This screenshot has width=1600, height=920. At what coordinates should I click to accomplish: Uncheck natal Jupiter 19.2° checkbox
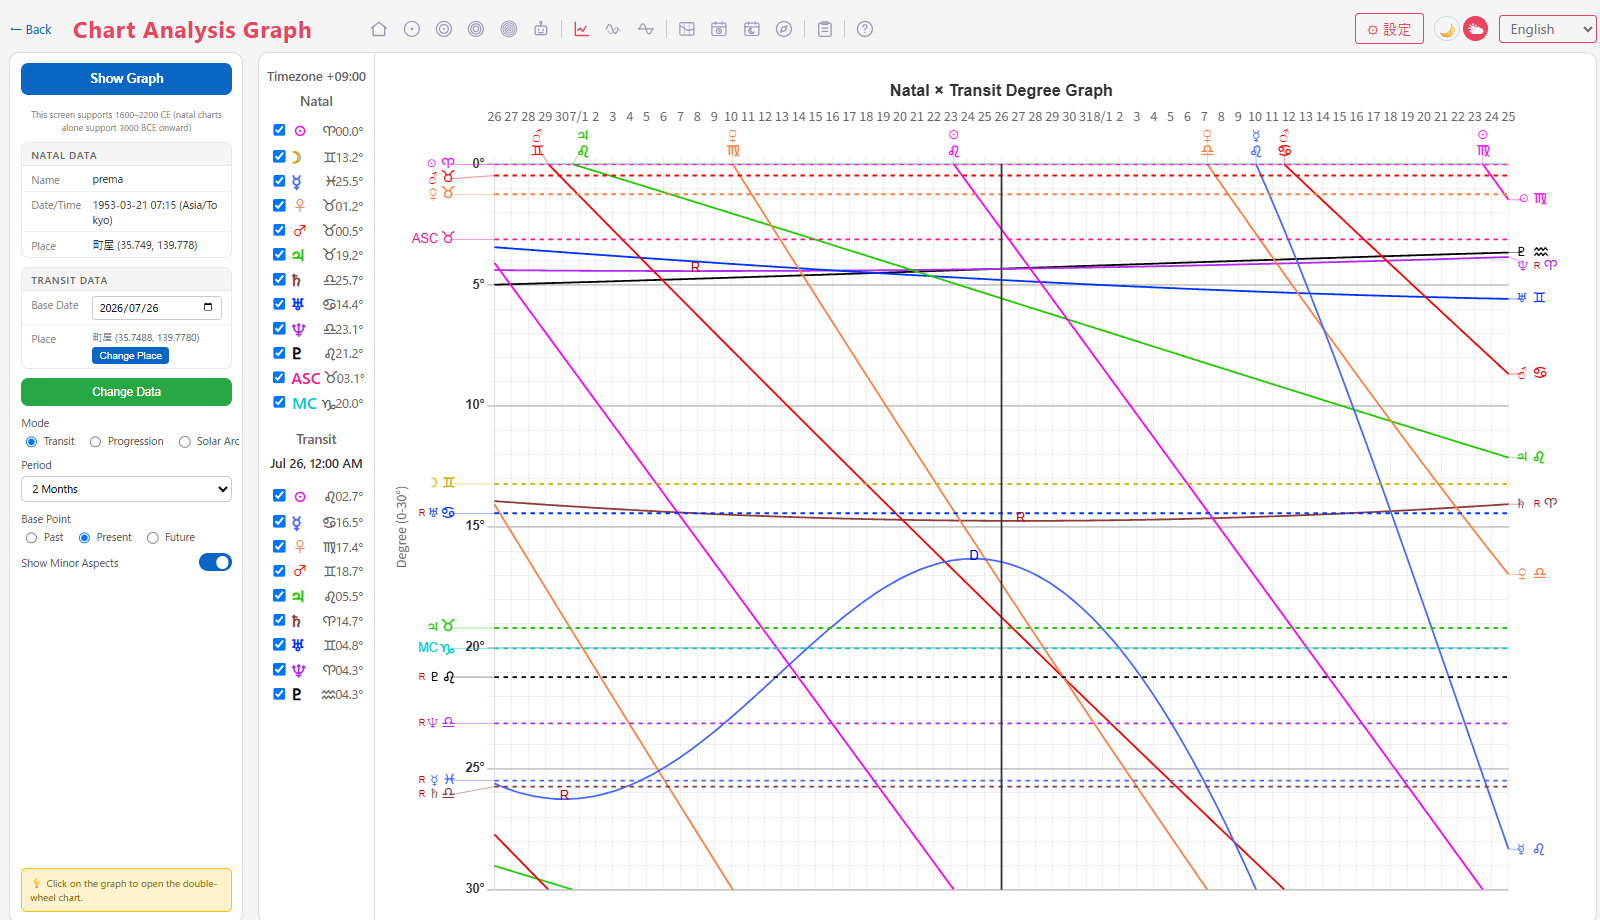tap(279, 254)
